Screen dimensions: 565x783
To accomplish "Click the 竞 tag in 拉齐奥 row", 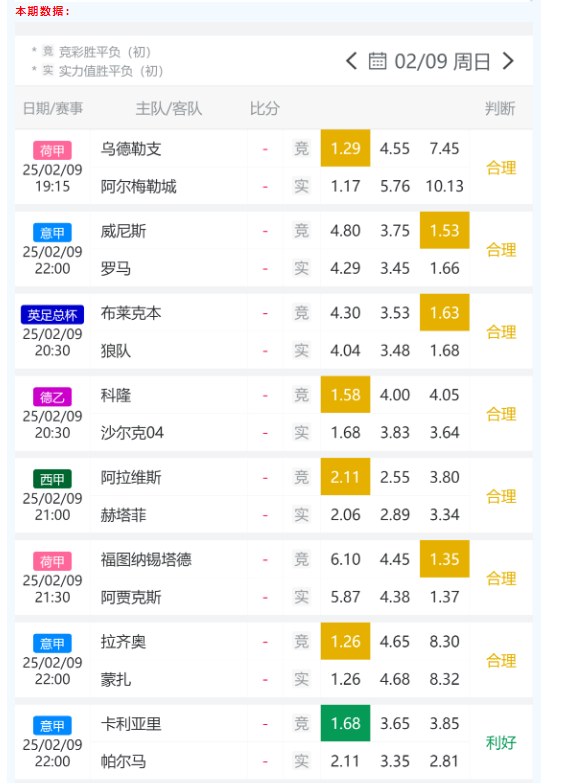I will [x=301, y=641].
